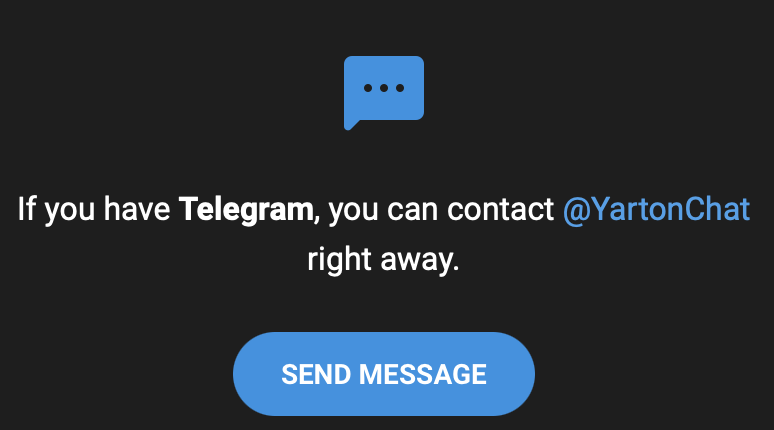
Task: Click the top edge of the message bubble icon
Action: (x=384, y=58)
